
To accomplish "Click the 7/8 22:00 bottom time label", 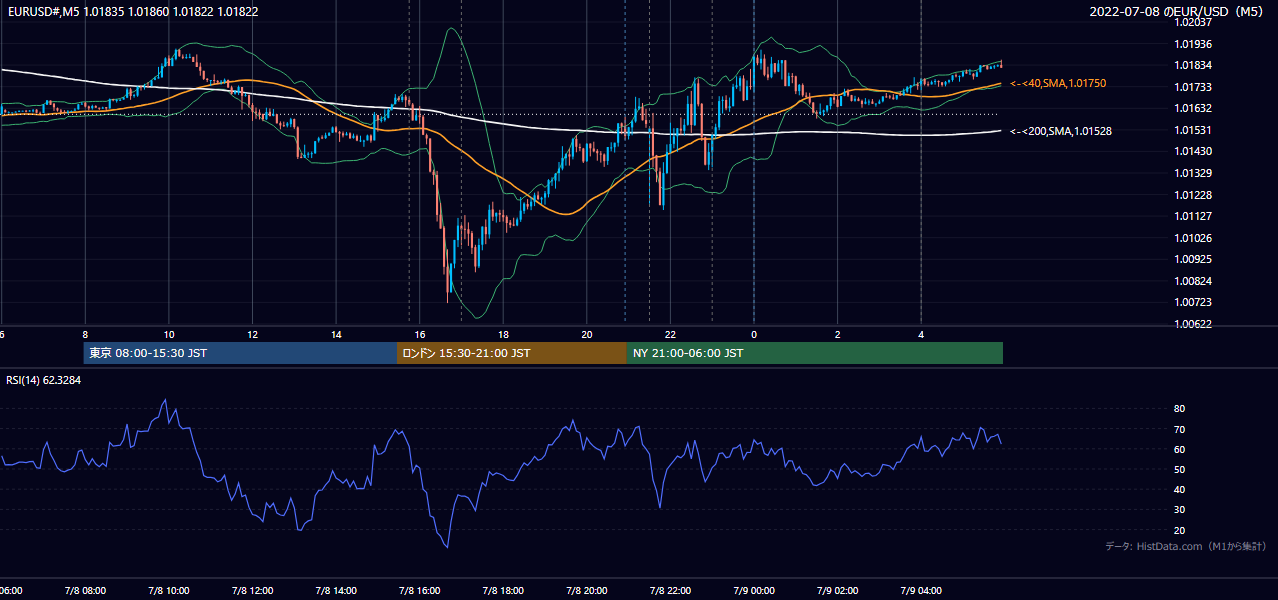I will click(670, 591).
